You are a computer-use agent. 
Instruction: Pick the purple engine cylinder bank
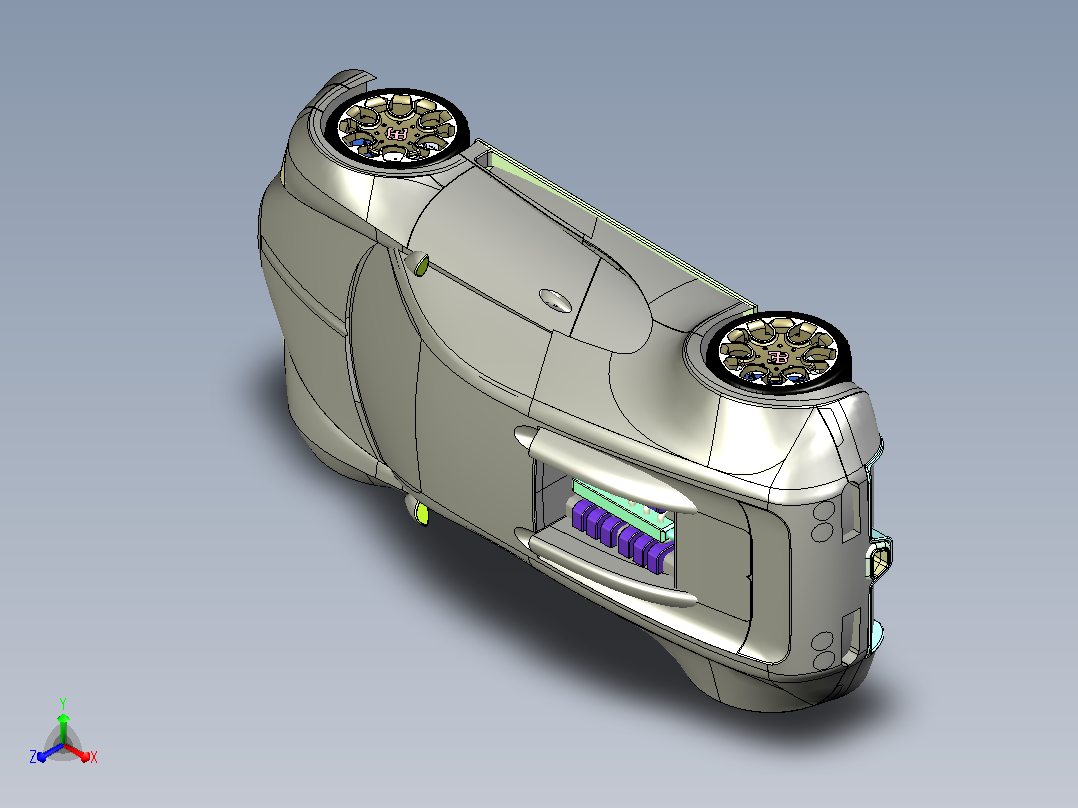click(621, 537)
